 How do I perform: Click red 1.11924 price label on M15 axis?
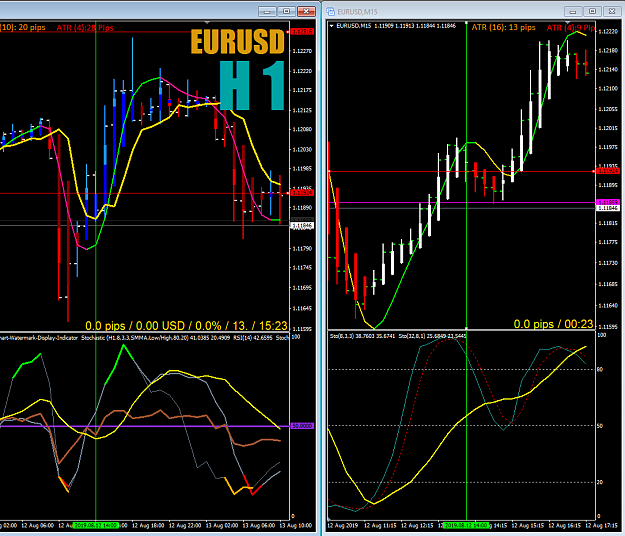point(607,171)
